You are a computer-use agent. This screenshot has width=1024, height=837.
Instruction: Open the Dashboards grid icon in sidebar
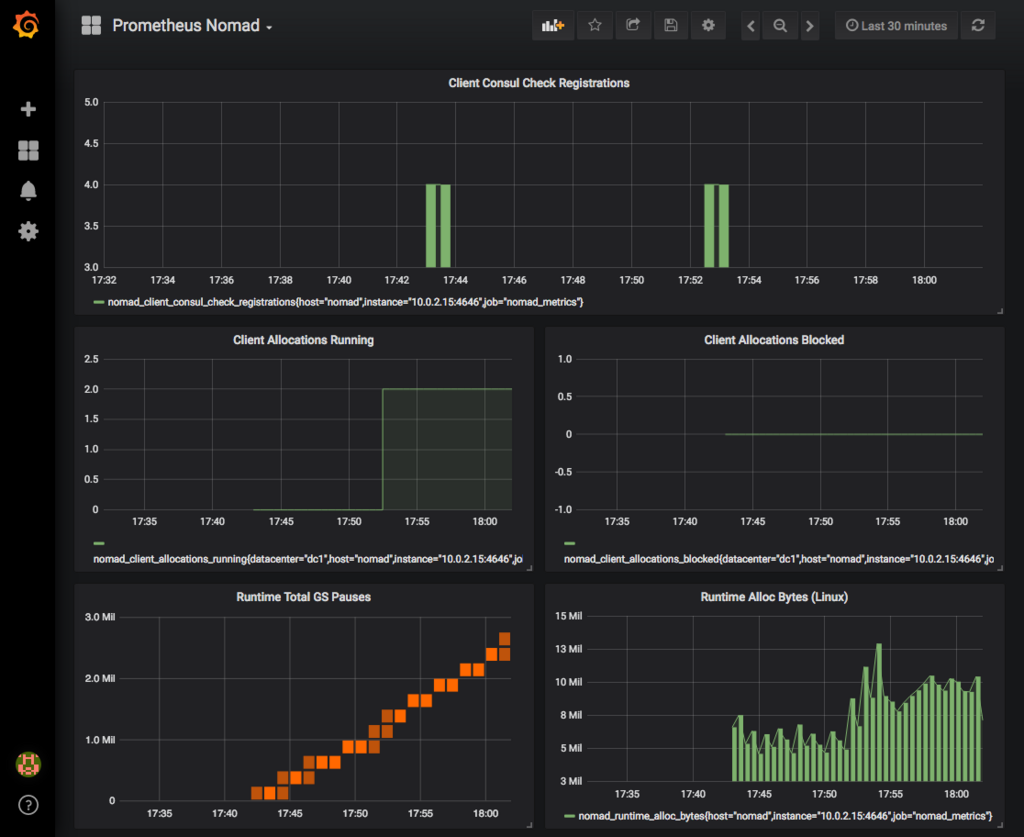pos(28,151)
